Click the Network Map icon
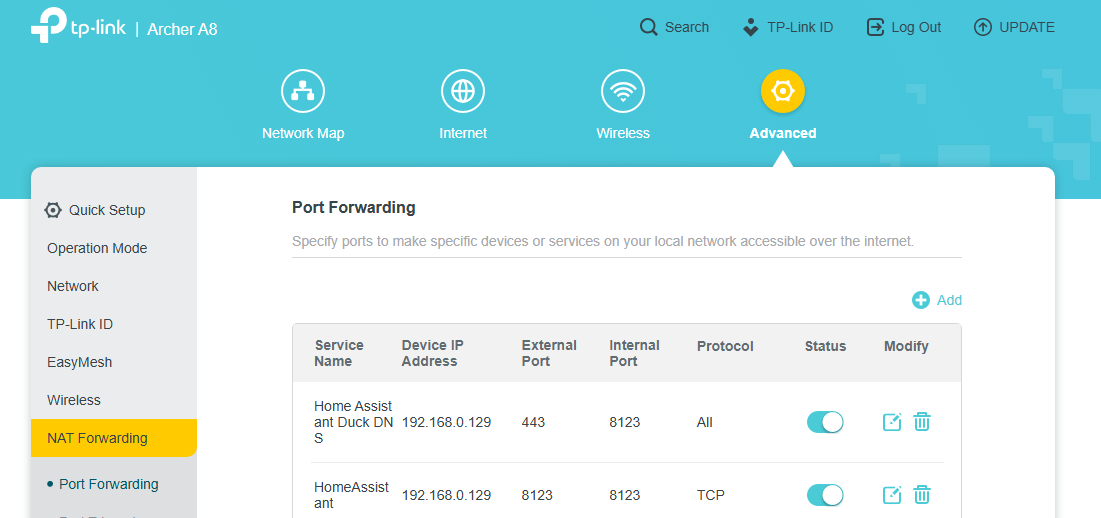 [x=303, y=91]
